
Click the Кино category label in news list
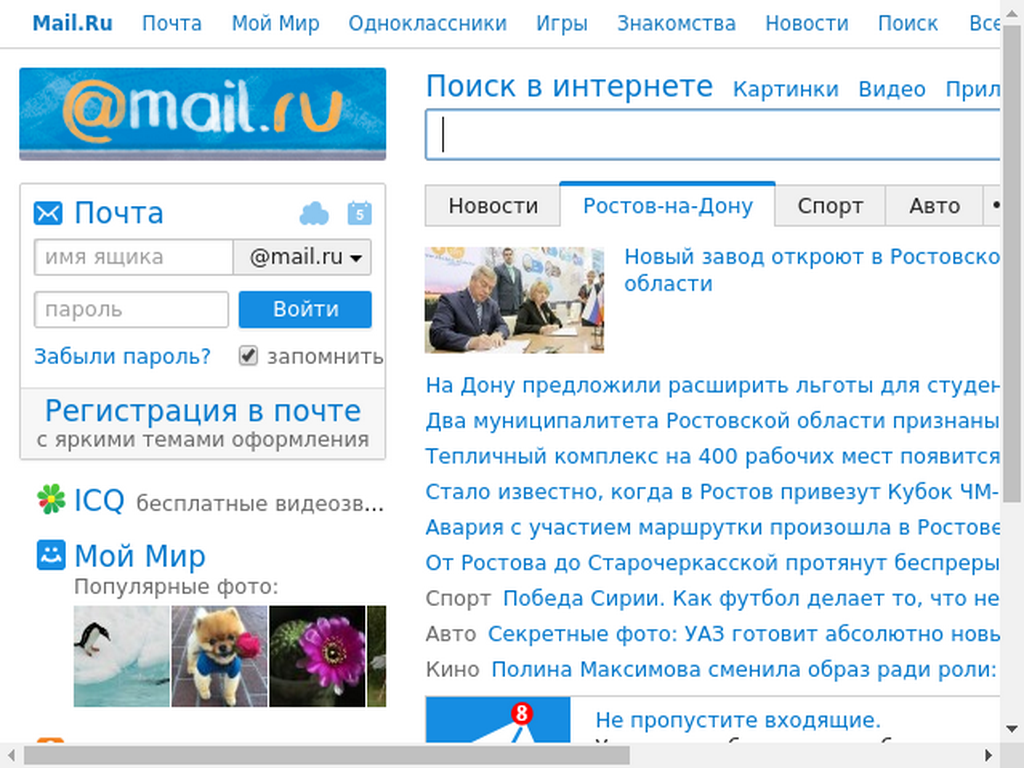pyautogui.click(x=453, y=669)
